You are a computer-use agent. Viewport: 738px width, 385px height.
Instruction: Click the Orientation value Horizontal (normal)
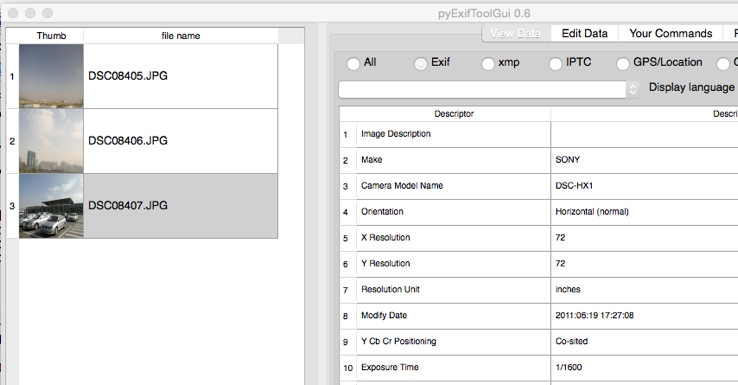(x=592, y=212)
